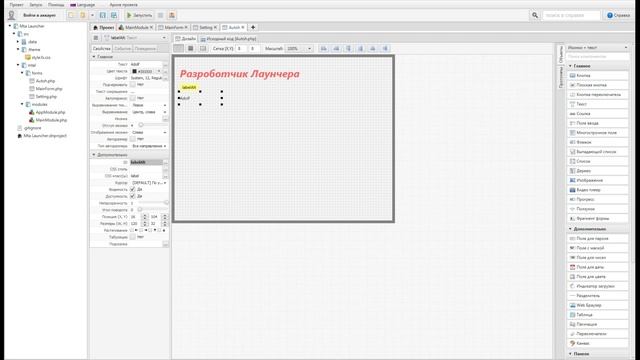
Task: Open the Справка help button
Action: pyautogui.click(x=618, y=15)
